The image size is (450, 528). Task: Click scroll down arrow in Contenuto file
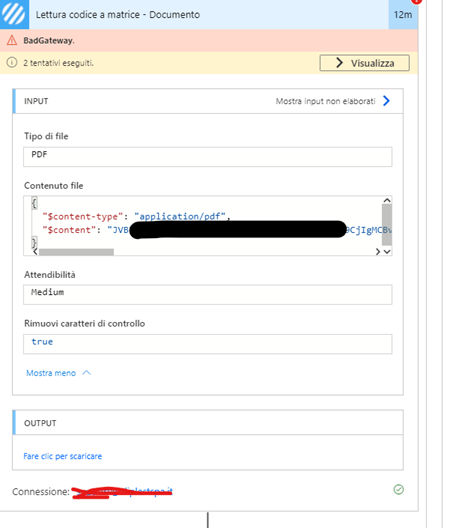point(387,252)
